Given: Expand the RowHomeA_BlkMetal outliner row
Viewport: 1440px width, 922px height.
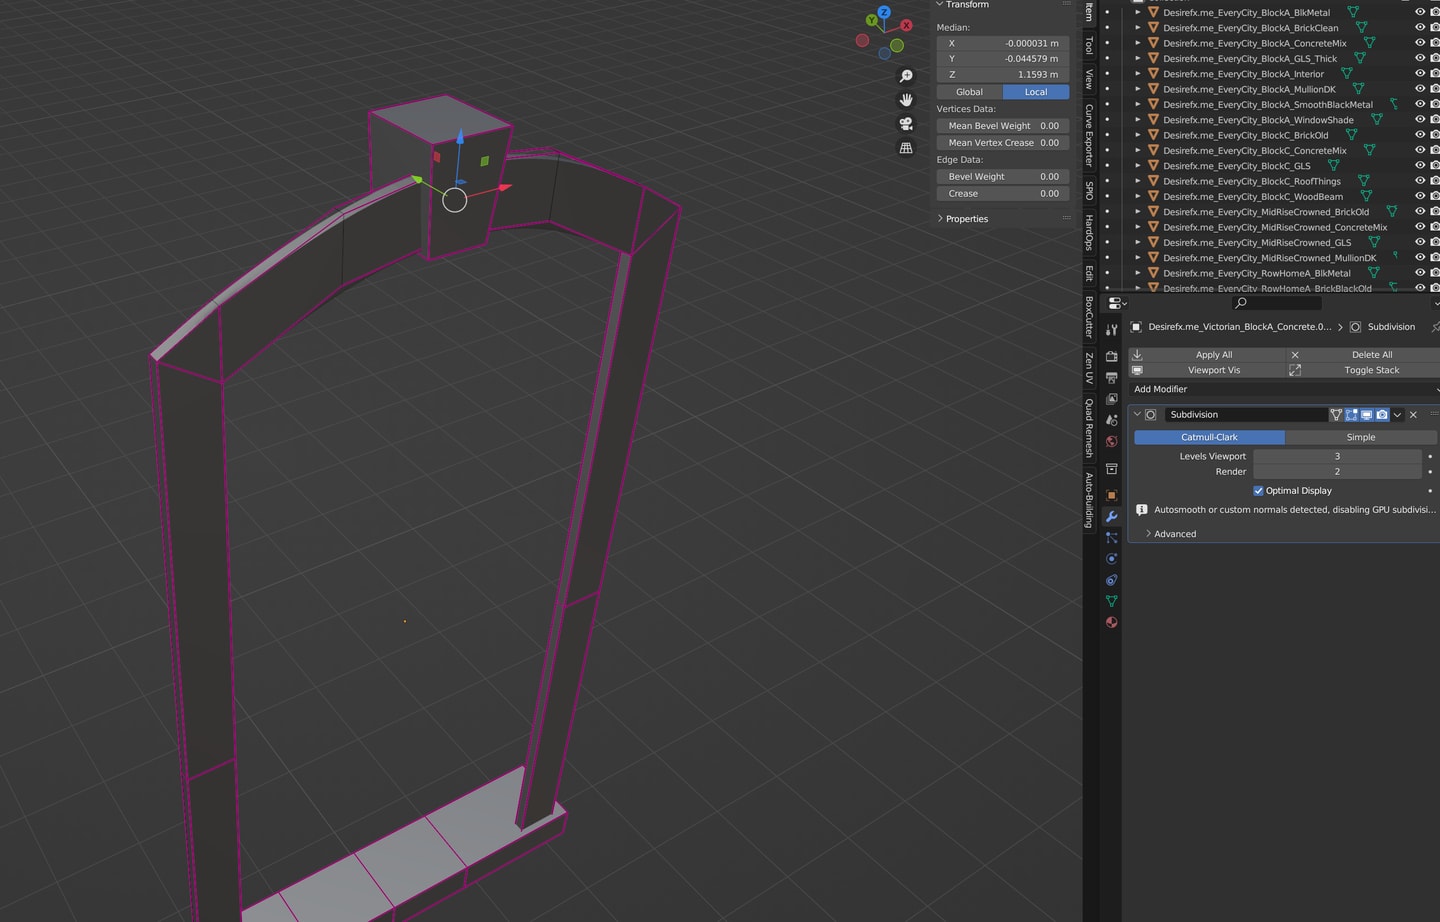Looking at the screenshot, I should pos(1137,273).
